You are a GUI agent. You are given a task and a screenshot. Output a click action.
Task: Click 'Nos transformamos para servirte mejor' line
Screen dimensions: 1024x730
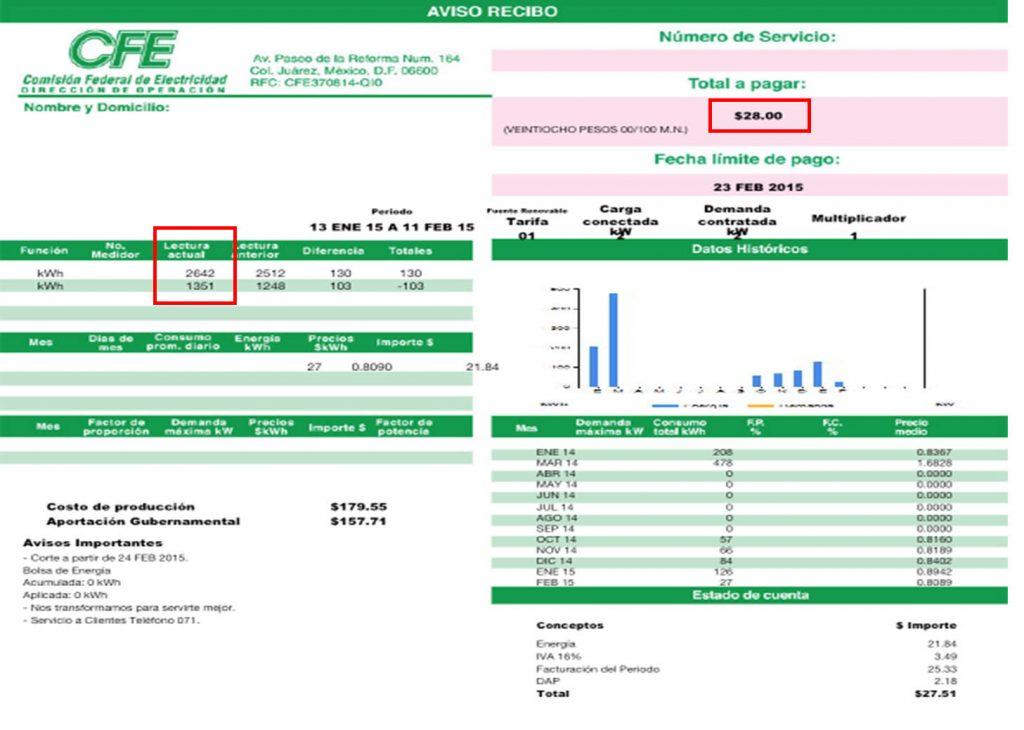click(129, 608)
